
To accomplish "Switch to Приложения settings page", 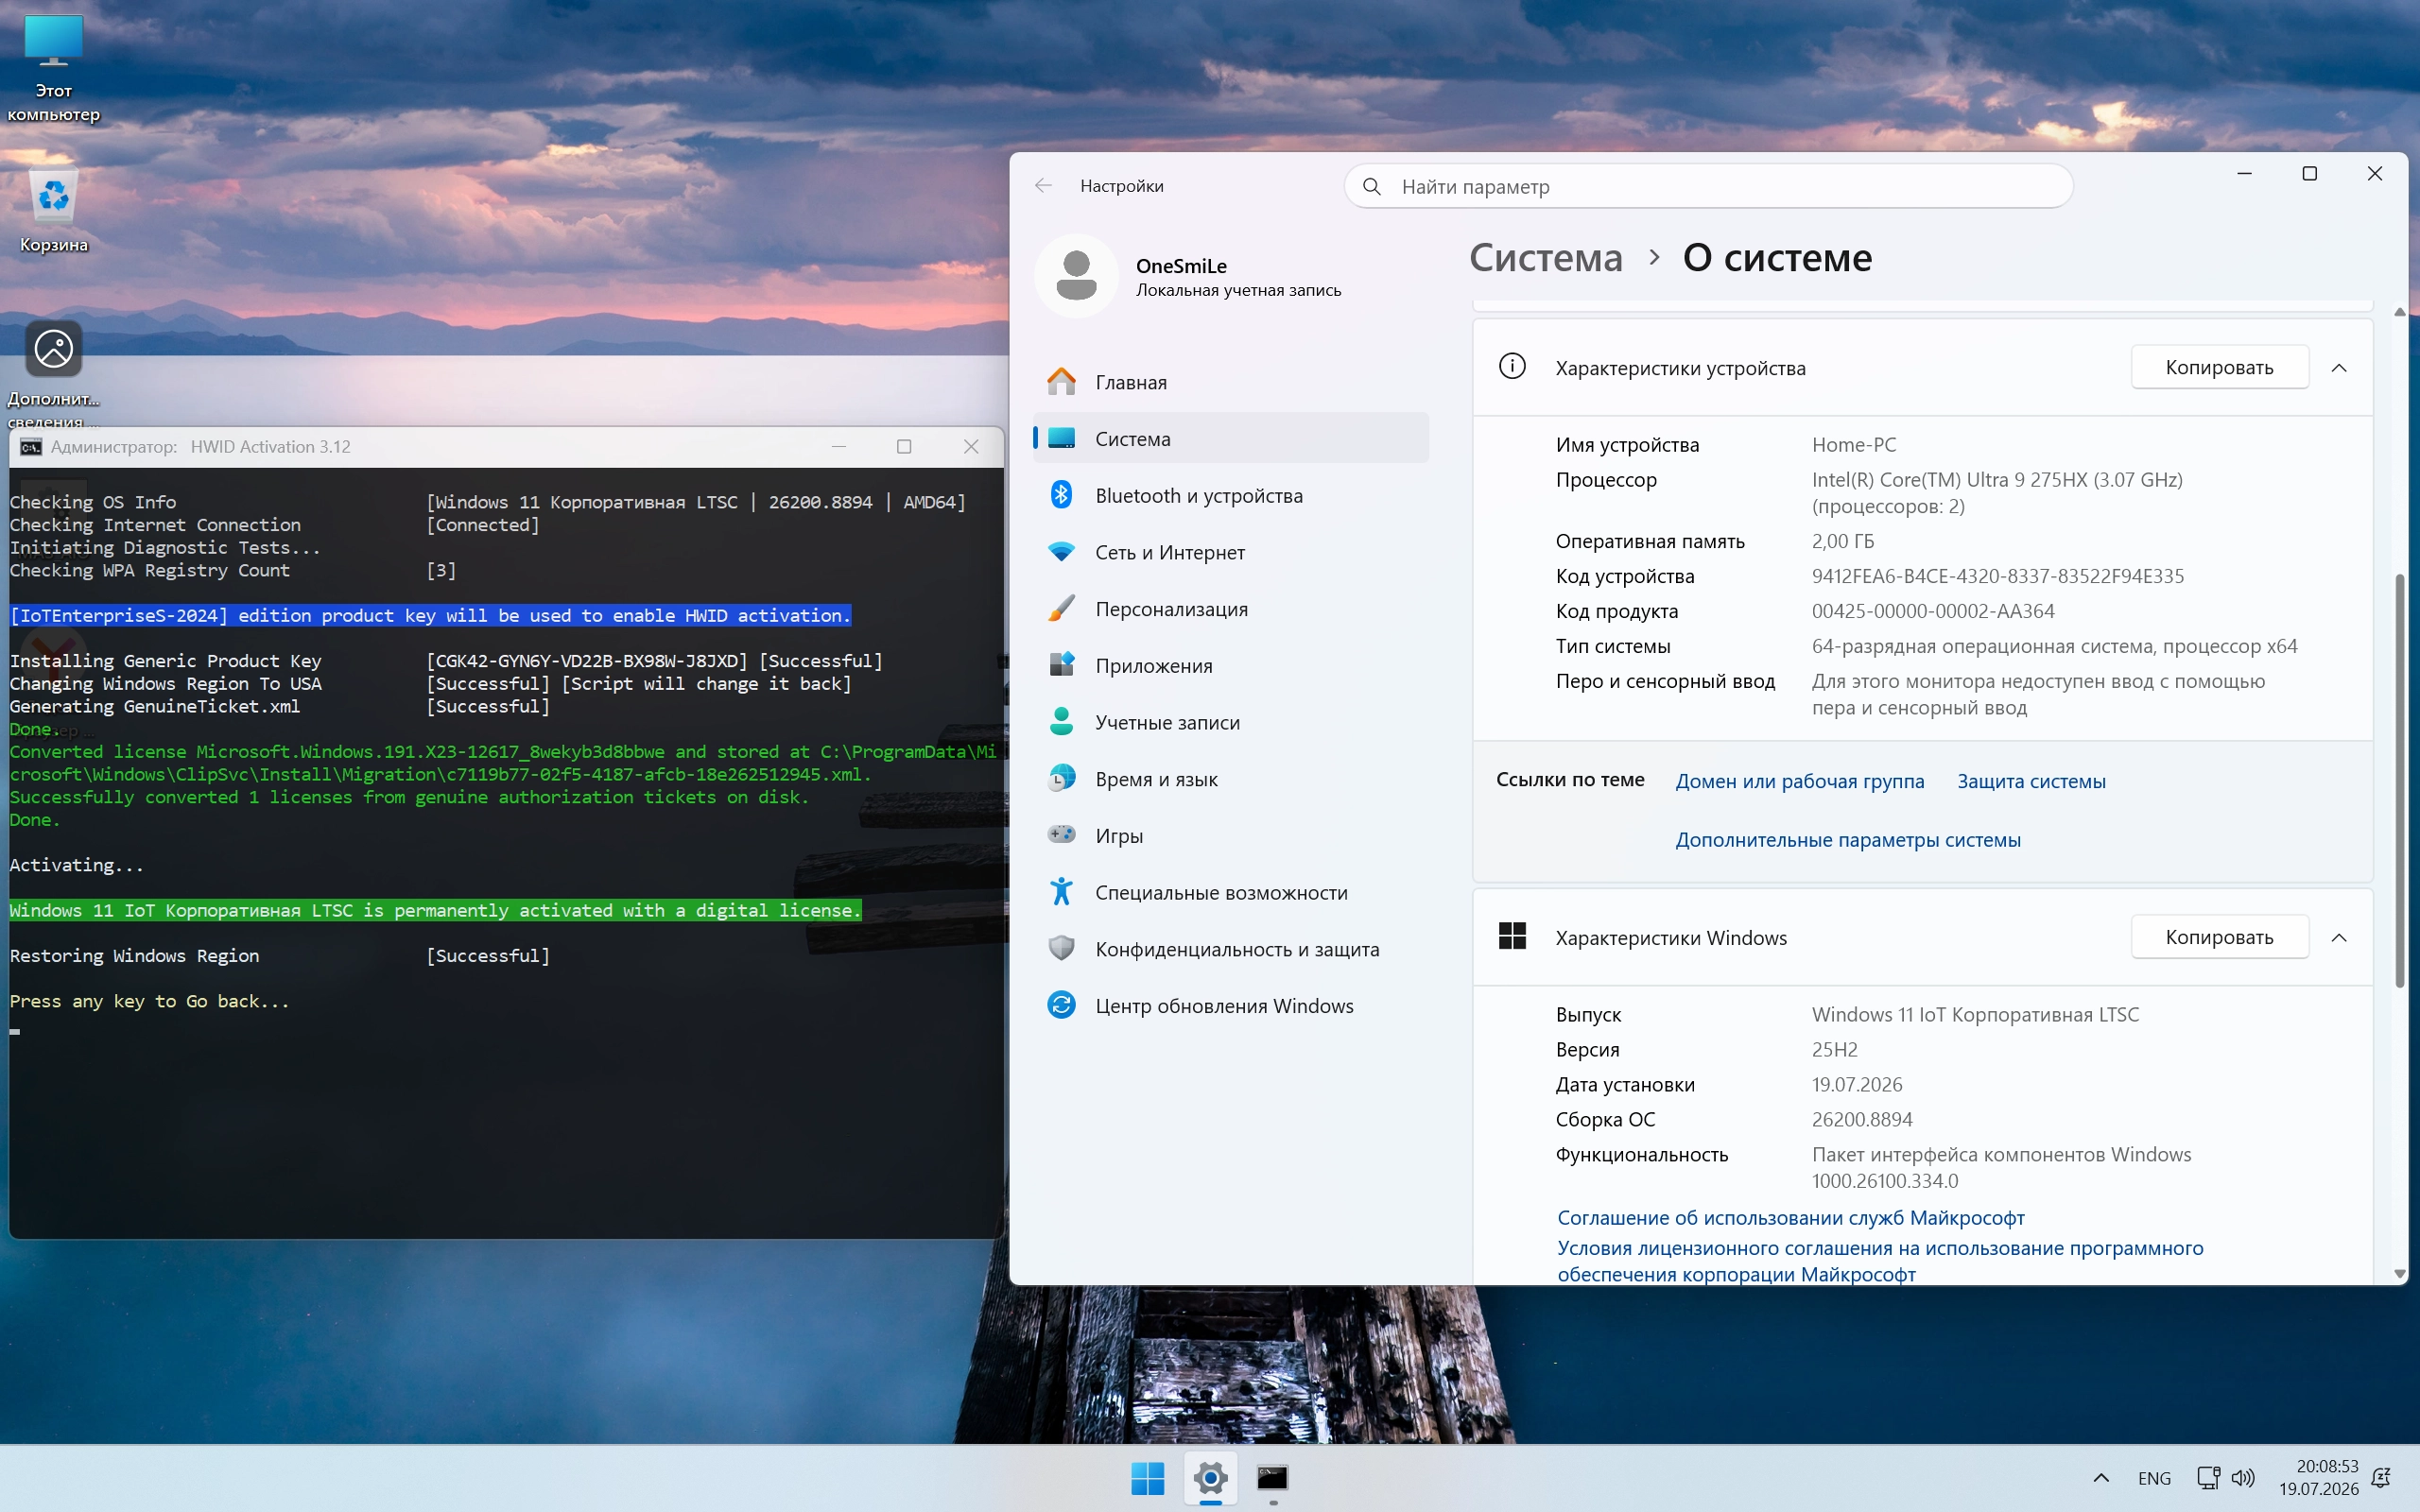I will click(1230, 665).
